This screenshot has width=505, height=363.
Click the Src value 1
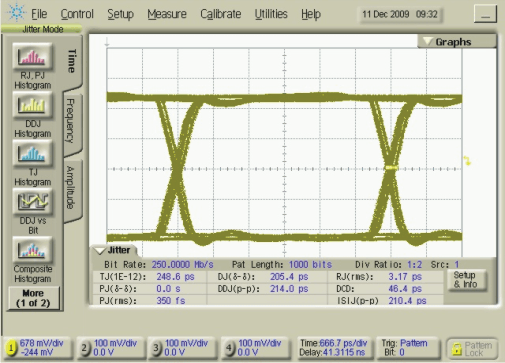(x=457, y=265)
